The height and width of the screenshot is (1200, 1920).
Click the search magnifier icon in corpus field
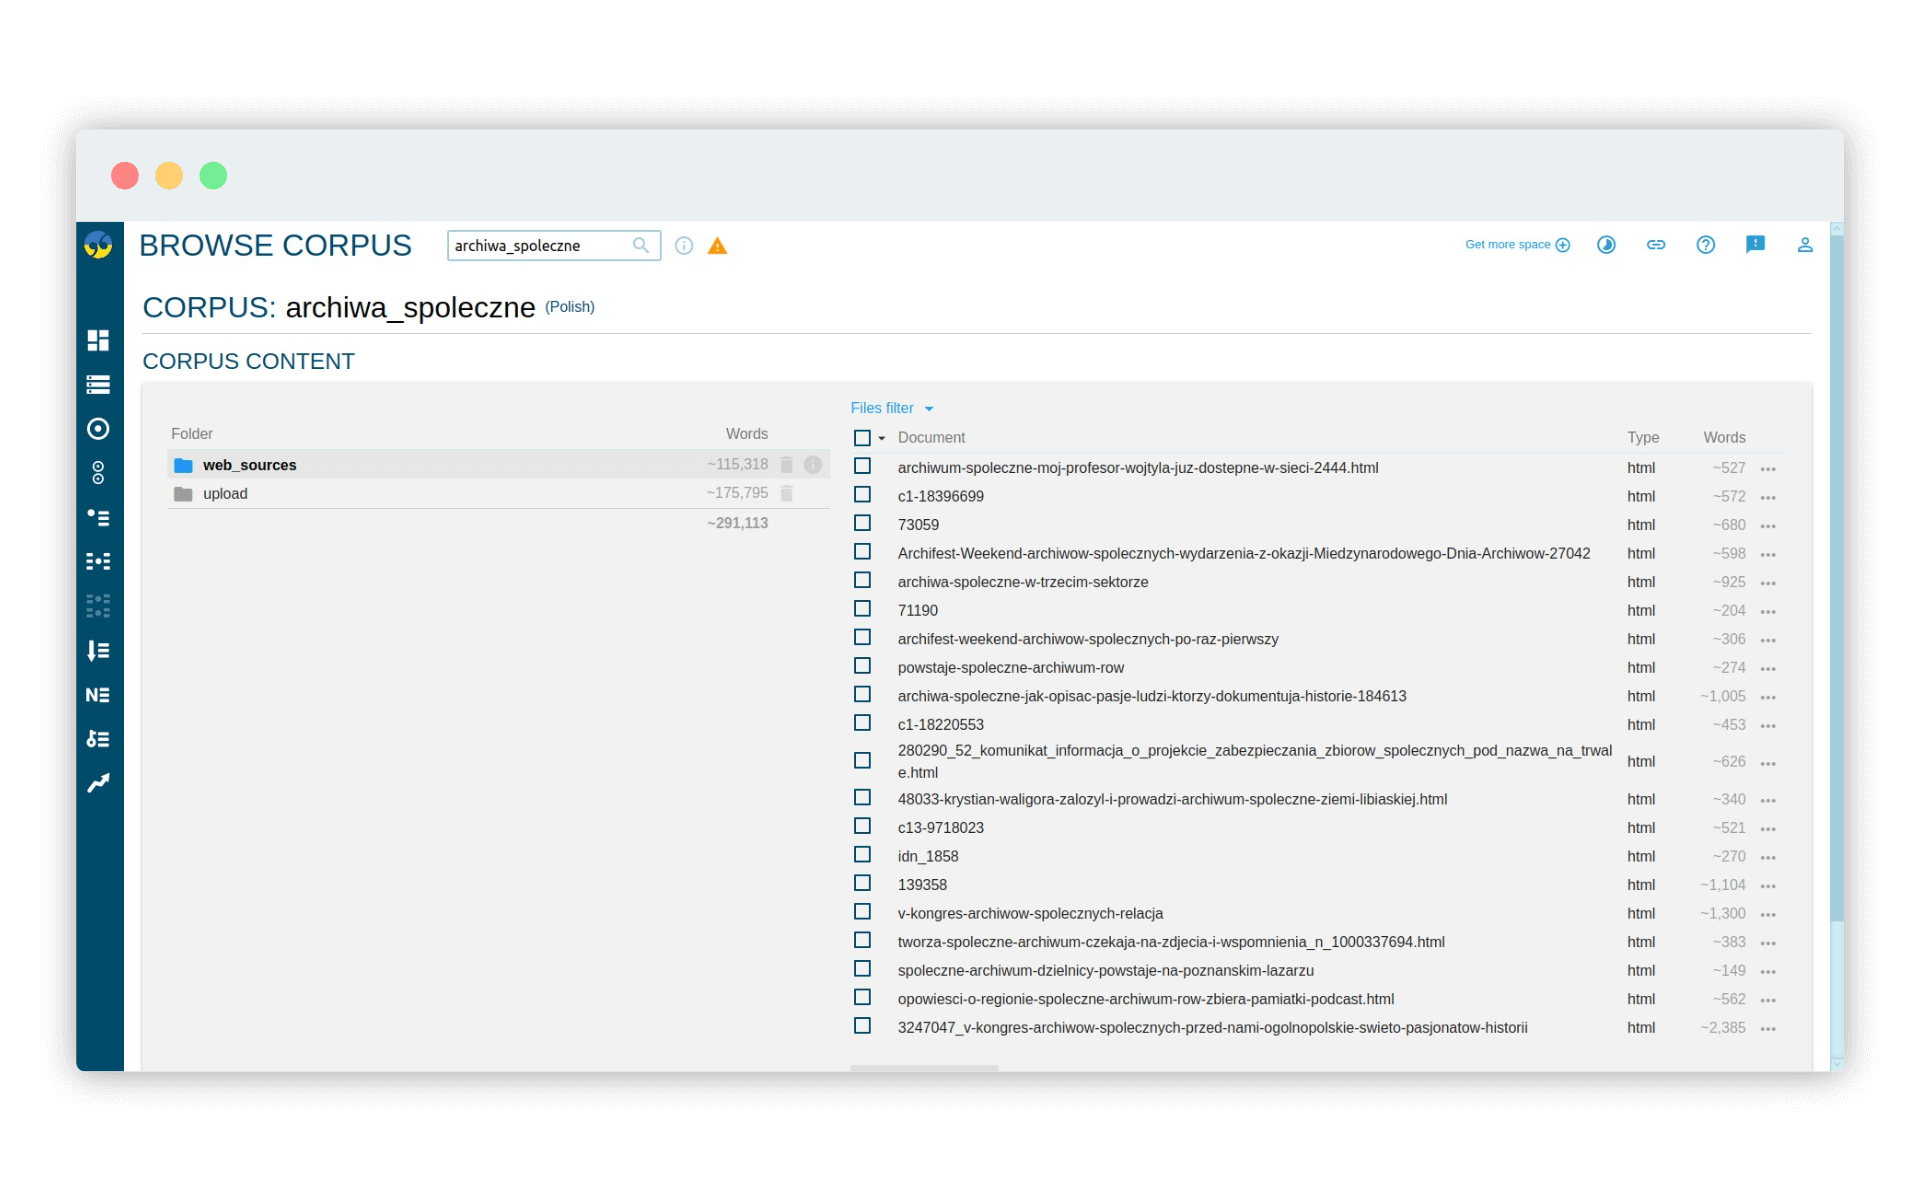pyautogui.click(x=641, y=245)
